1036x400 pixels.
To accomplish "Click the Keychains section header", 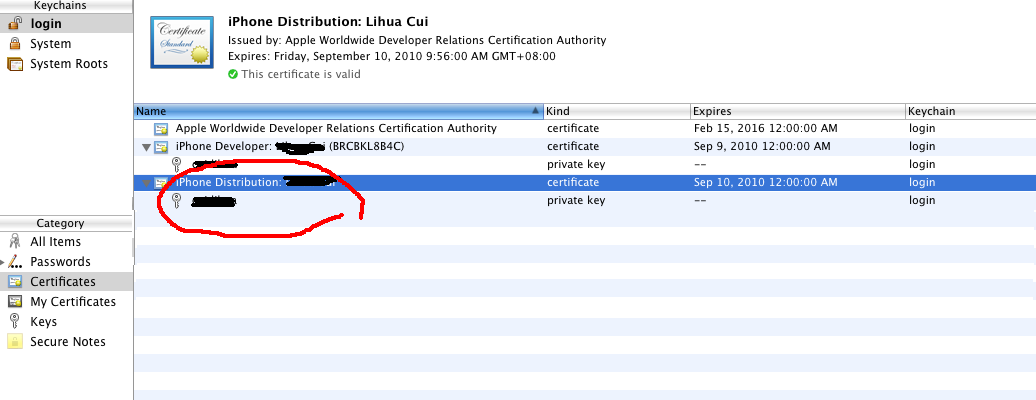I will pos(60,5).
